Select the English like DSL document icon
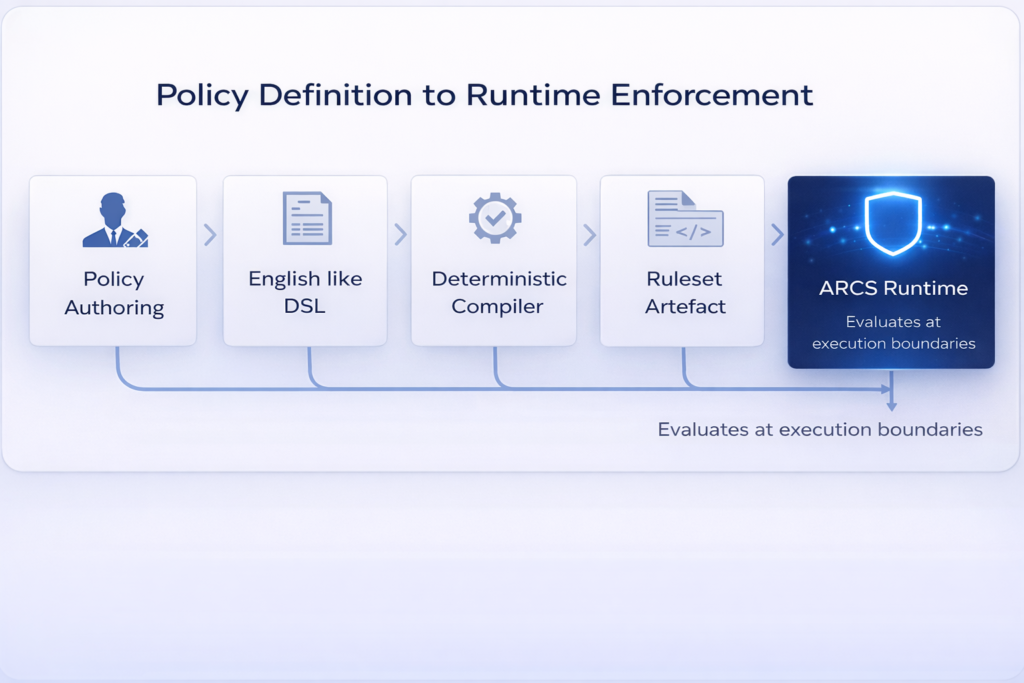 click(x=306, y=219)
